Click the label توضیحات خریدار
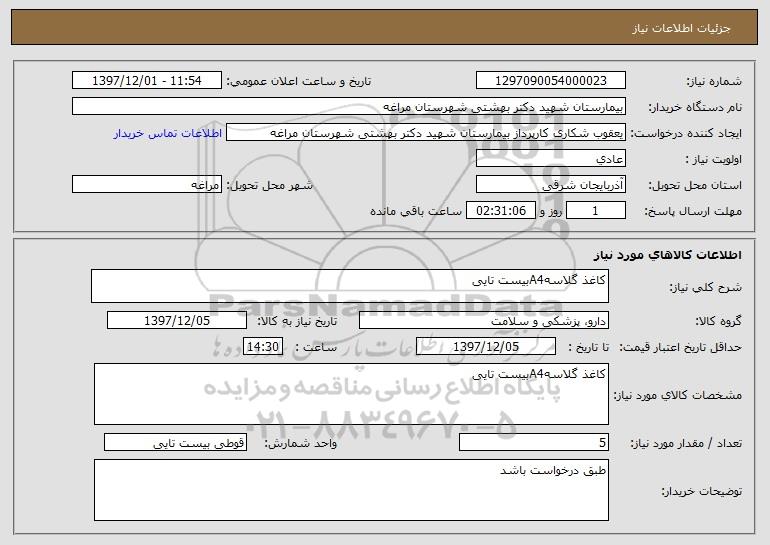This screenshot has width=770, height=545. point(702,491)
